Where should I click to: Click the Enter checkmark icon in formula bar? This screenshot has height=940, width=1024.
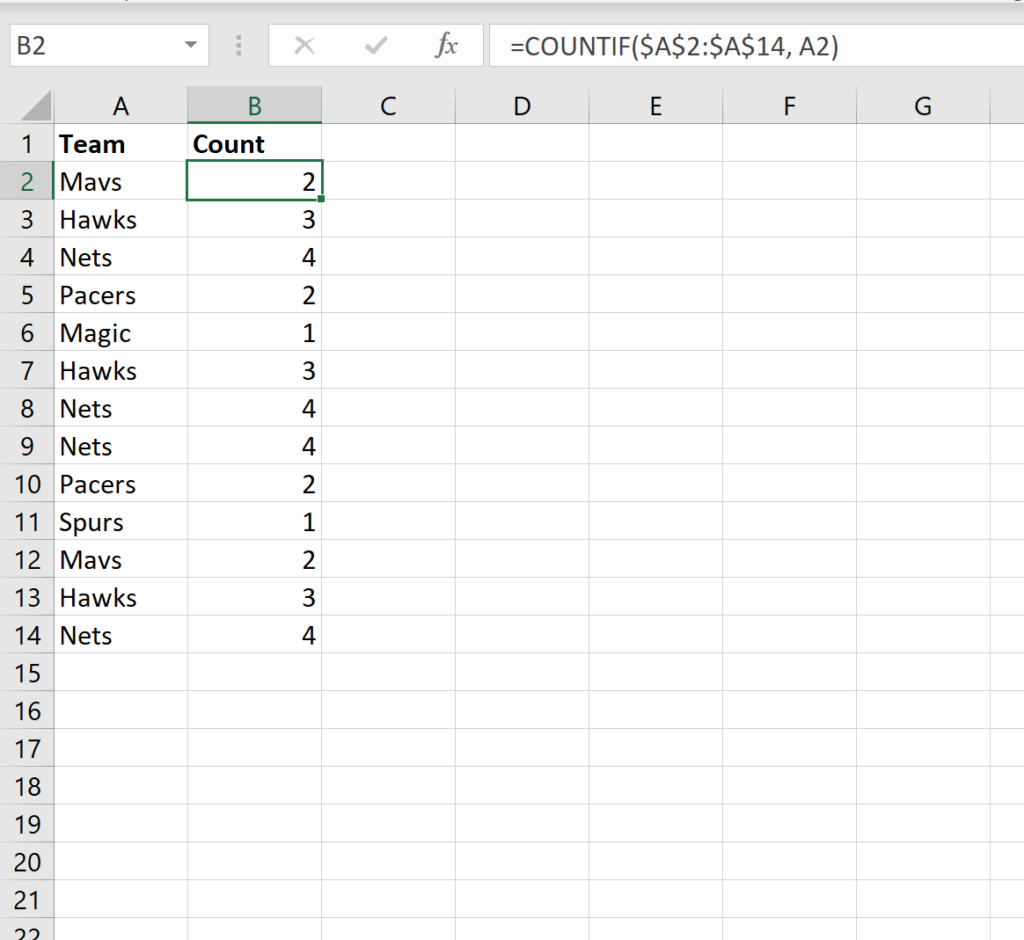[x=376, y=46]
